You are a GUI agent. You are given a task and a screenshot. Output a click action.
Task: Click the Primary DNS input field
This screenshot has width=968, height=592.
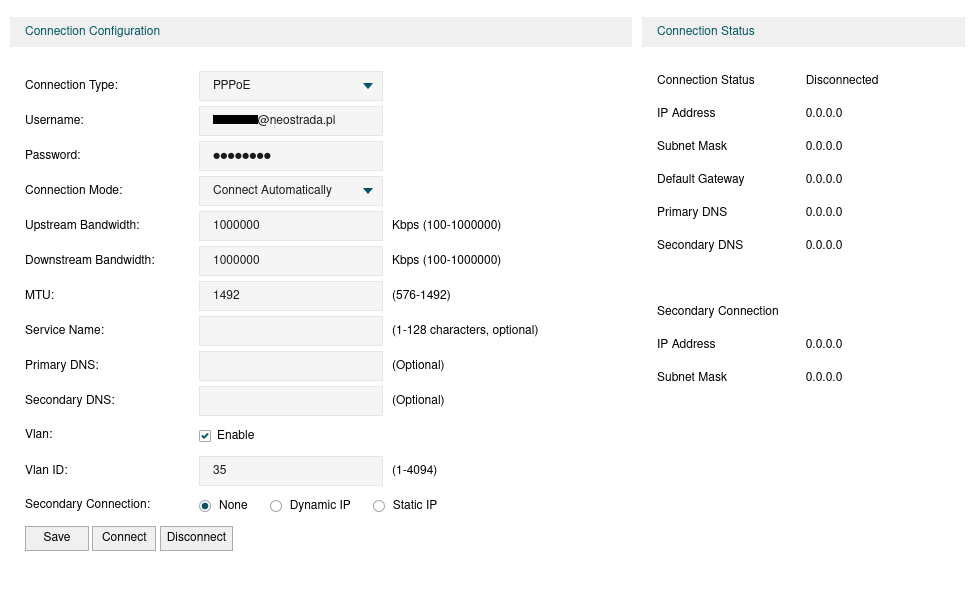tap(290, 365)
